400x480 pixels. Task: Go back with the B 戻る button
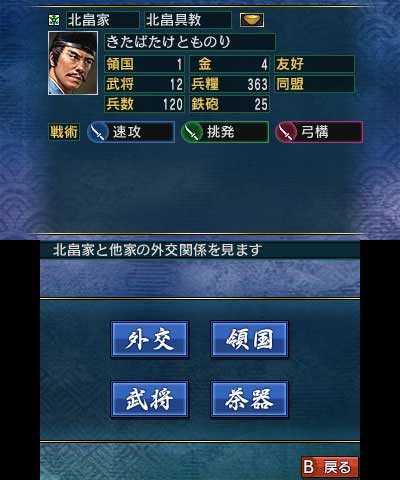tap(330, 467)
